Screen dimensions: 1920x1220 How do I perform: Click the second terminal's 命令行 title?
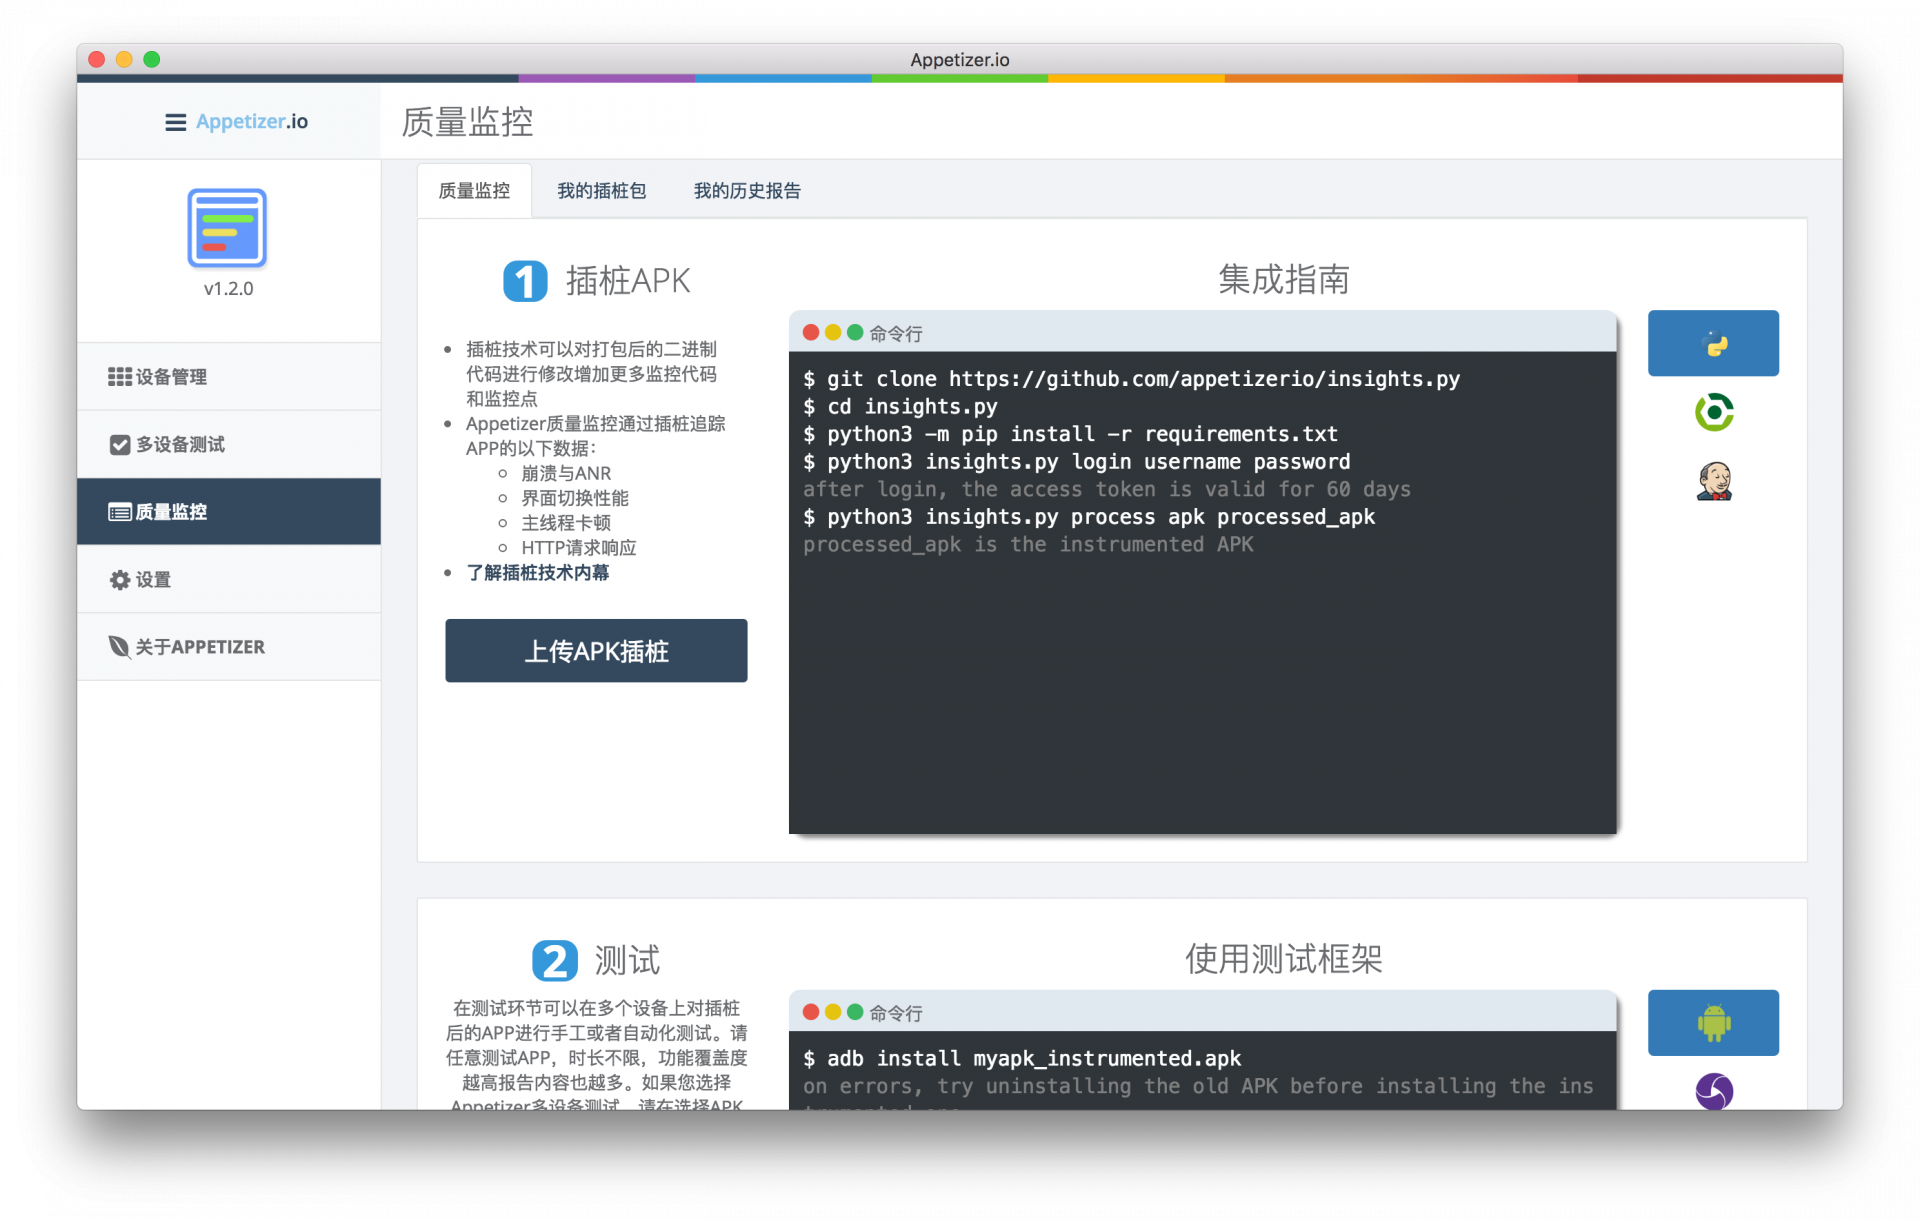click(x=896, y=1013)
